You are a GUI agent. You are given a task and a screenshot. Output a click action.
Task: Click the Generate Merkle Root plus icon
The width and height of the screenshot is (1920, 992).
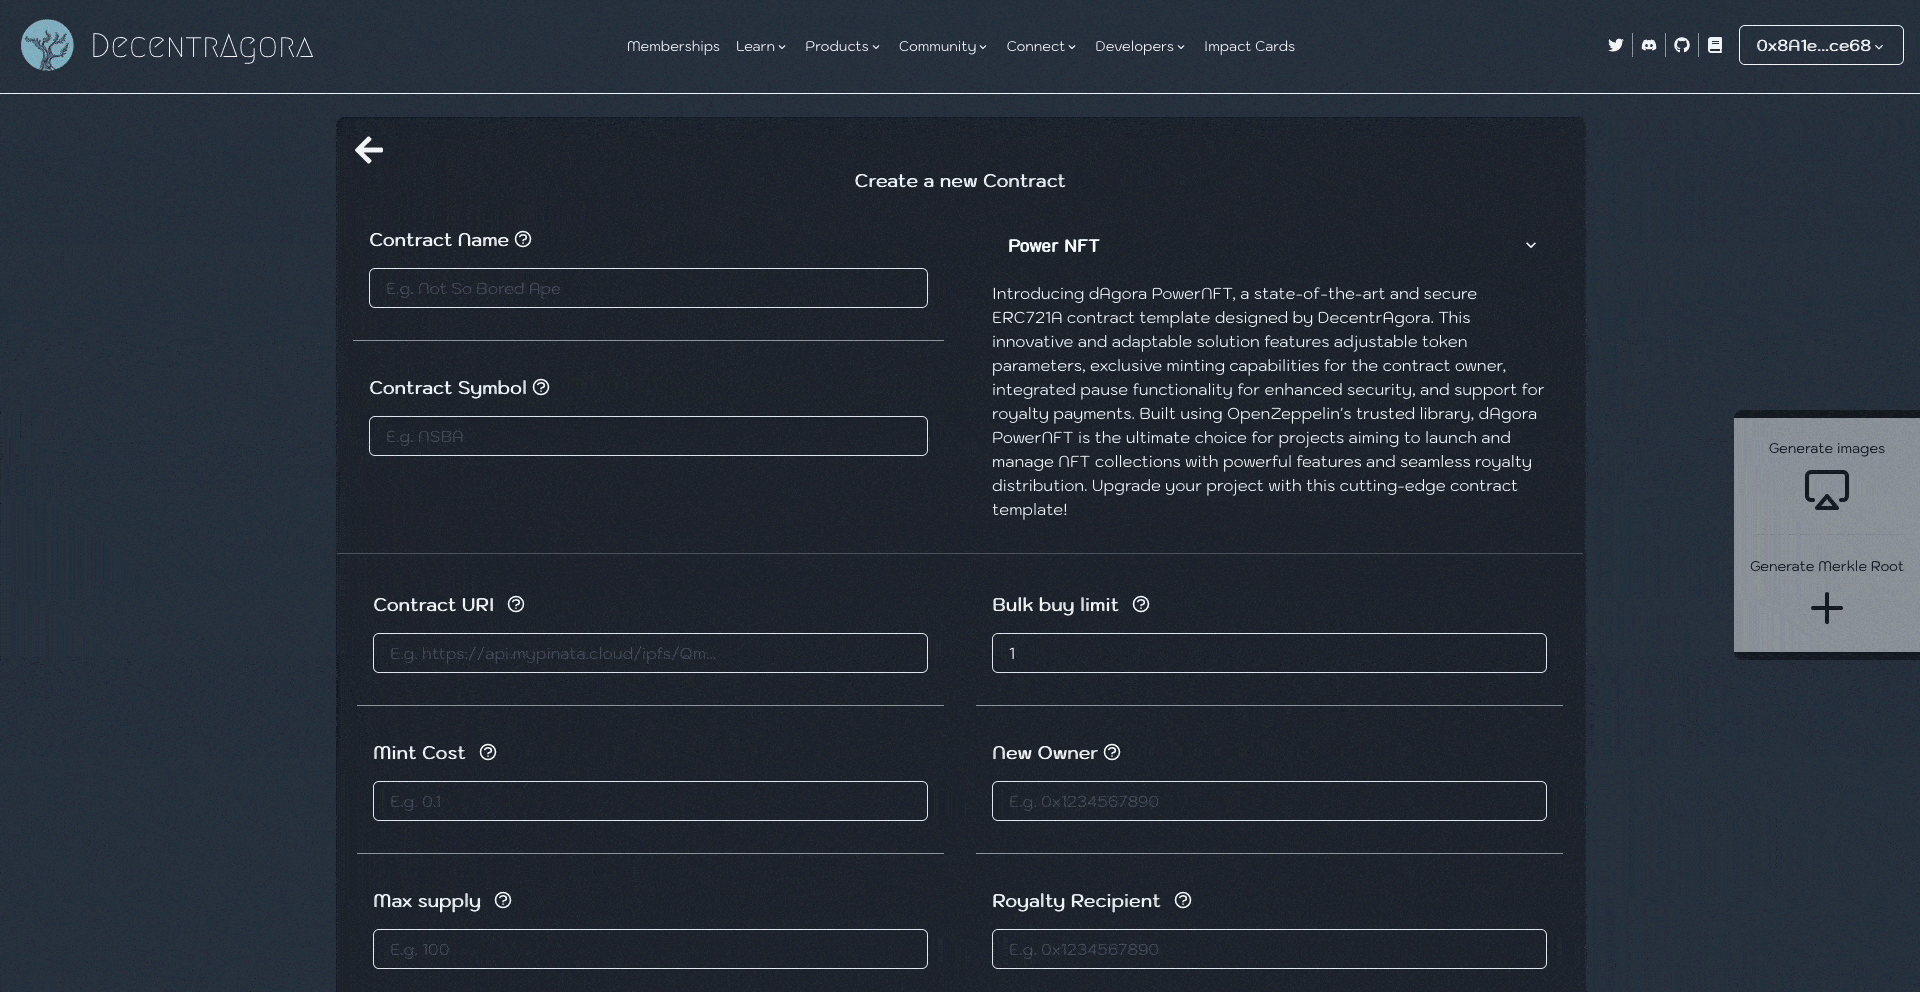(x=1826, y=608)
